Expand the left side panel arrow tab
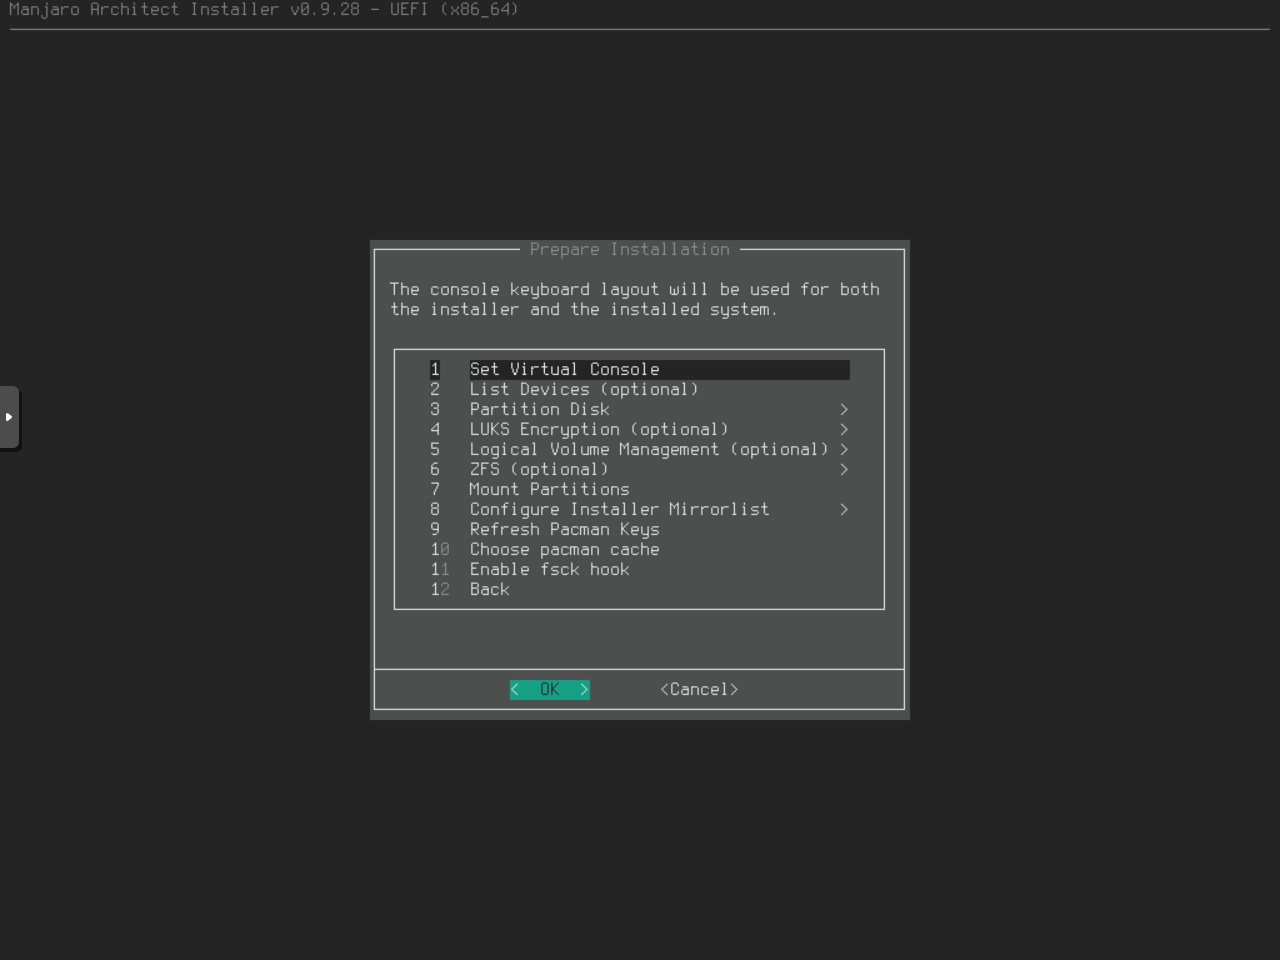Viewport: 1280px width, 960px height. click(x=9, y=417)
